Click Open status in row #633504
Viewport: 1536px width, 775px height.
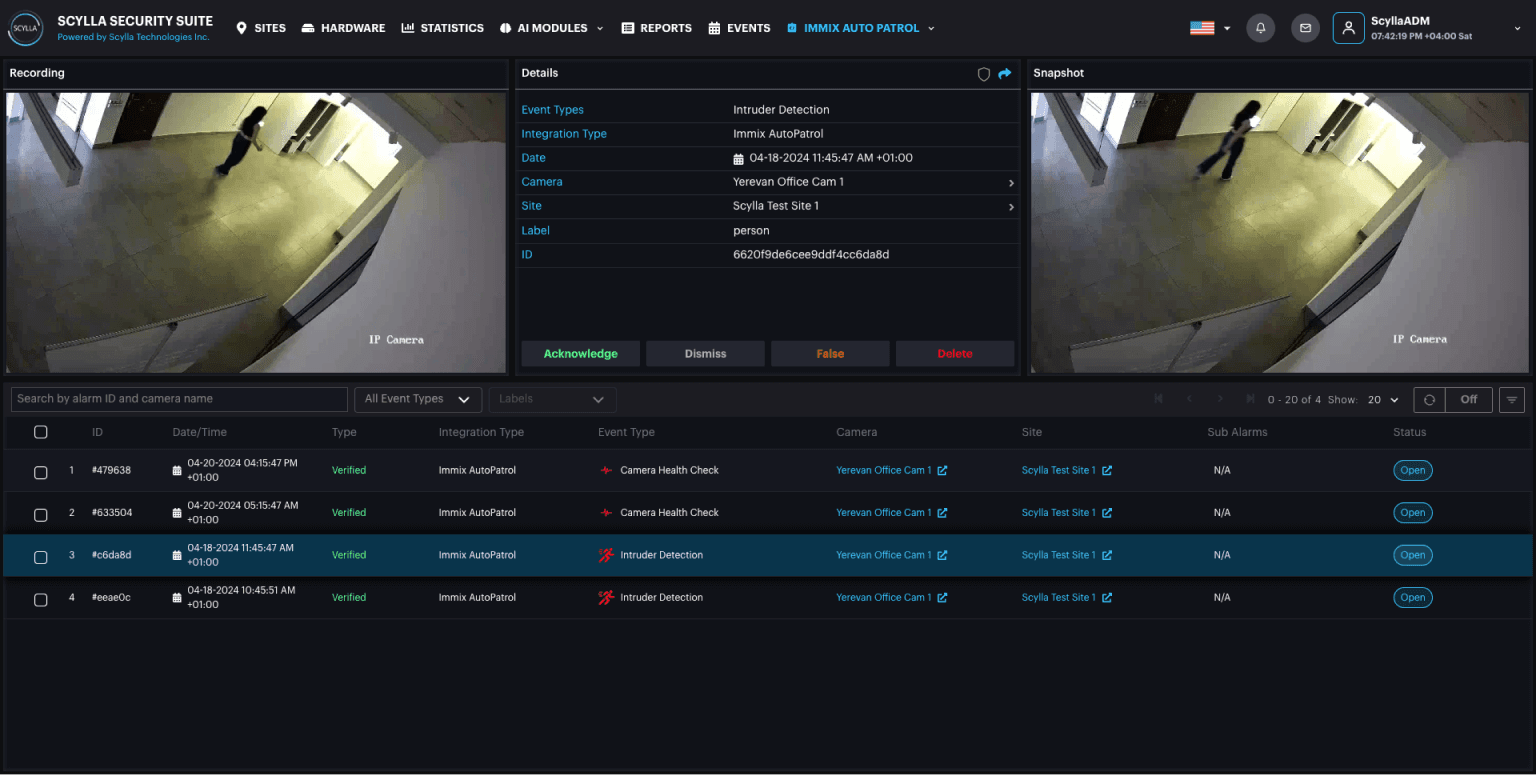(x=1413, y=513)
